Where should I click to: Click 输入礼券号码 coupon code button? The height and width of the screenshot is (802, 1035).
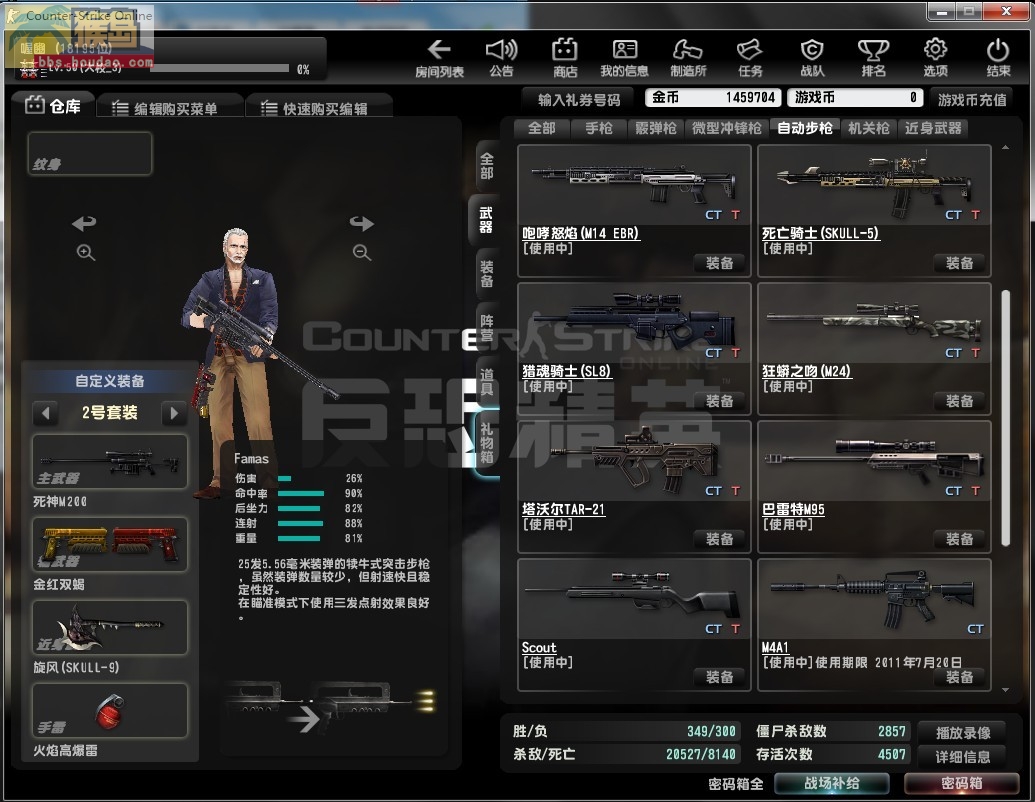[x=579, y=100]
